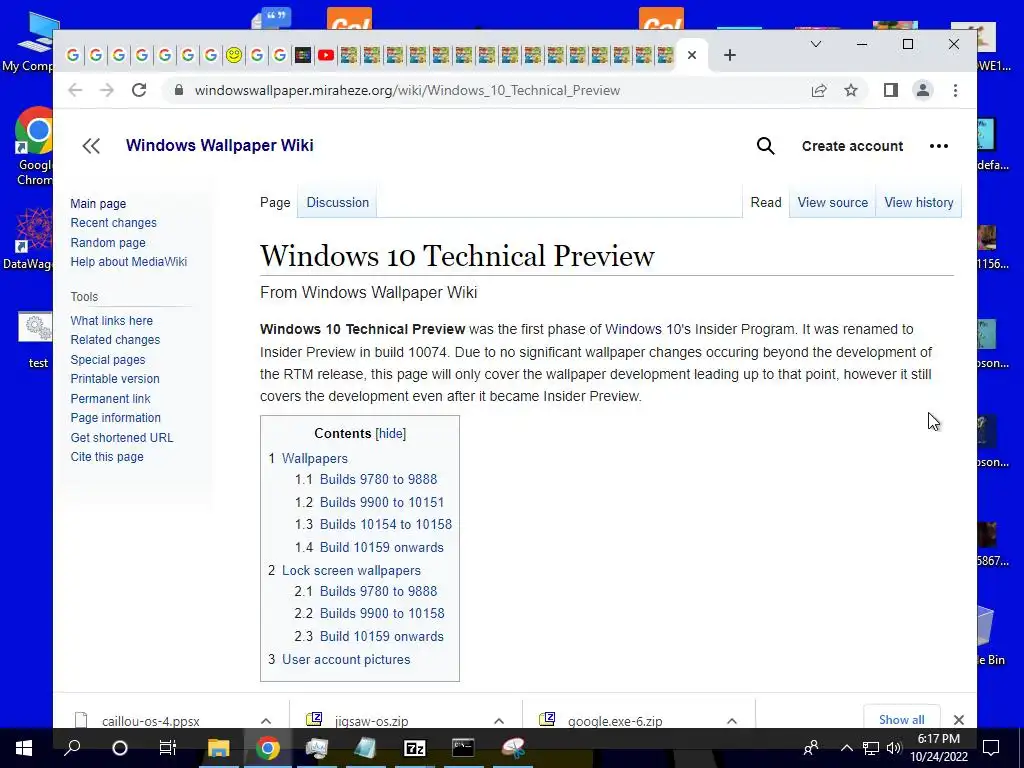Open Related changes link

115,340
